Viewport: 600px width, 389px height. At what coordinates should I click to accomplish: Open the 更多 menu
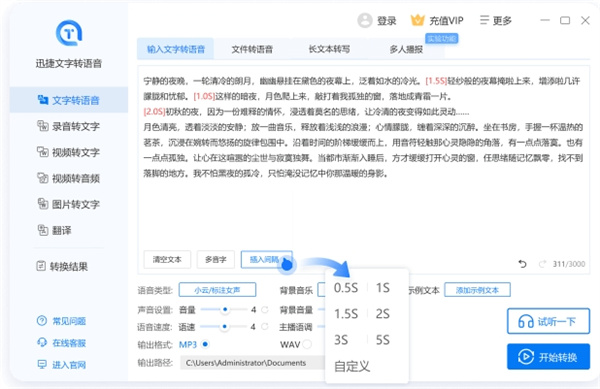pos(496,20)
